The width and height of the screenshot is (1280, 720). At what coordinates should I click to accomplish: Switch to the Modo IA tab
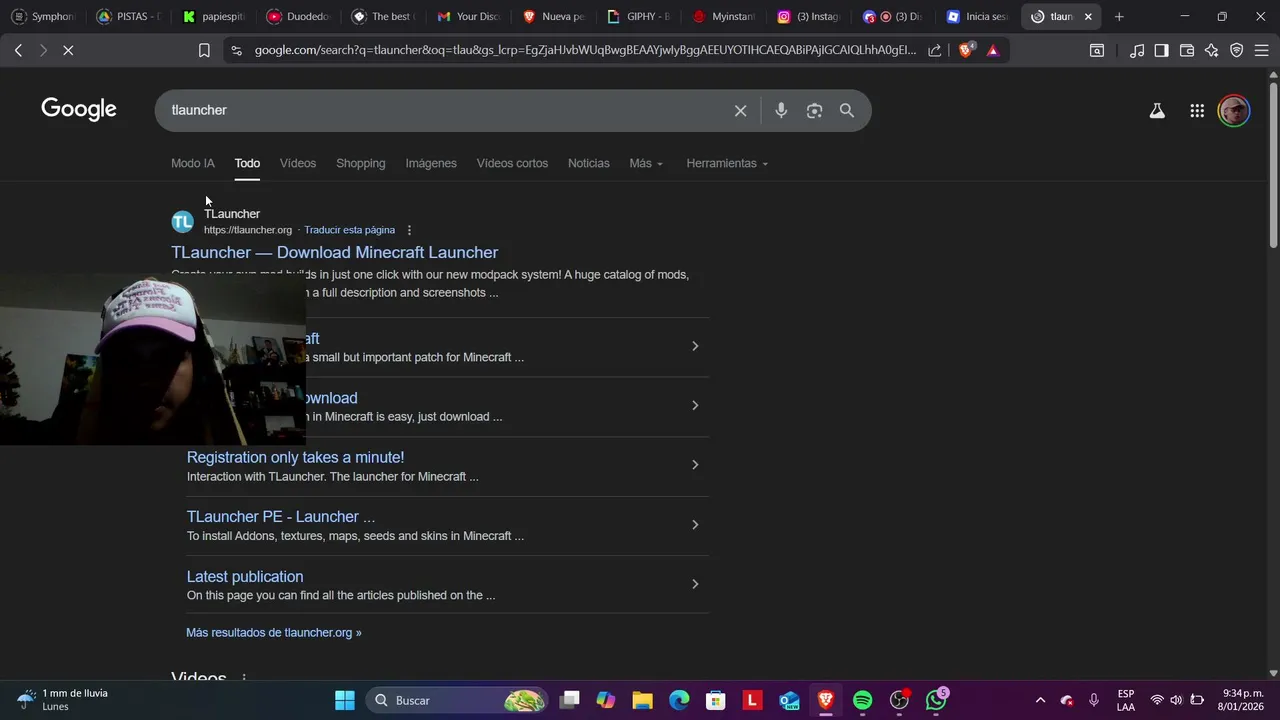(x=192, y=163)
